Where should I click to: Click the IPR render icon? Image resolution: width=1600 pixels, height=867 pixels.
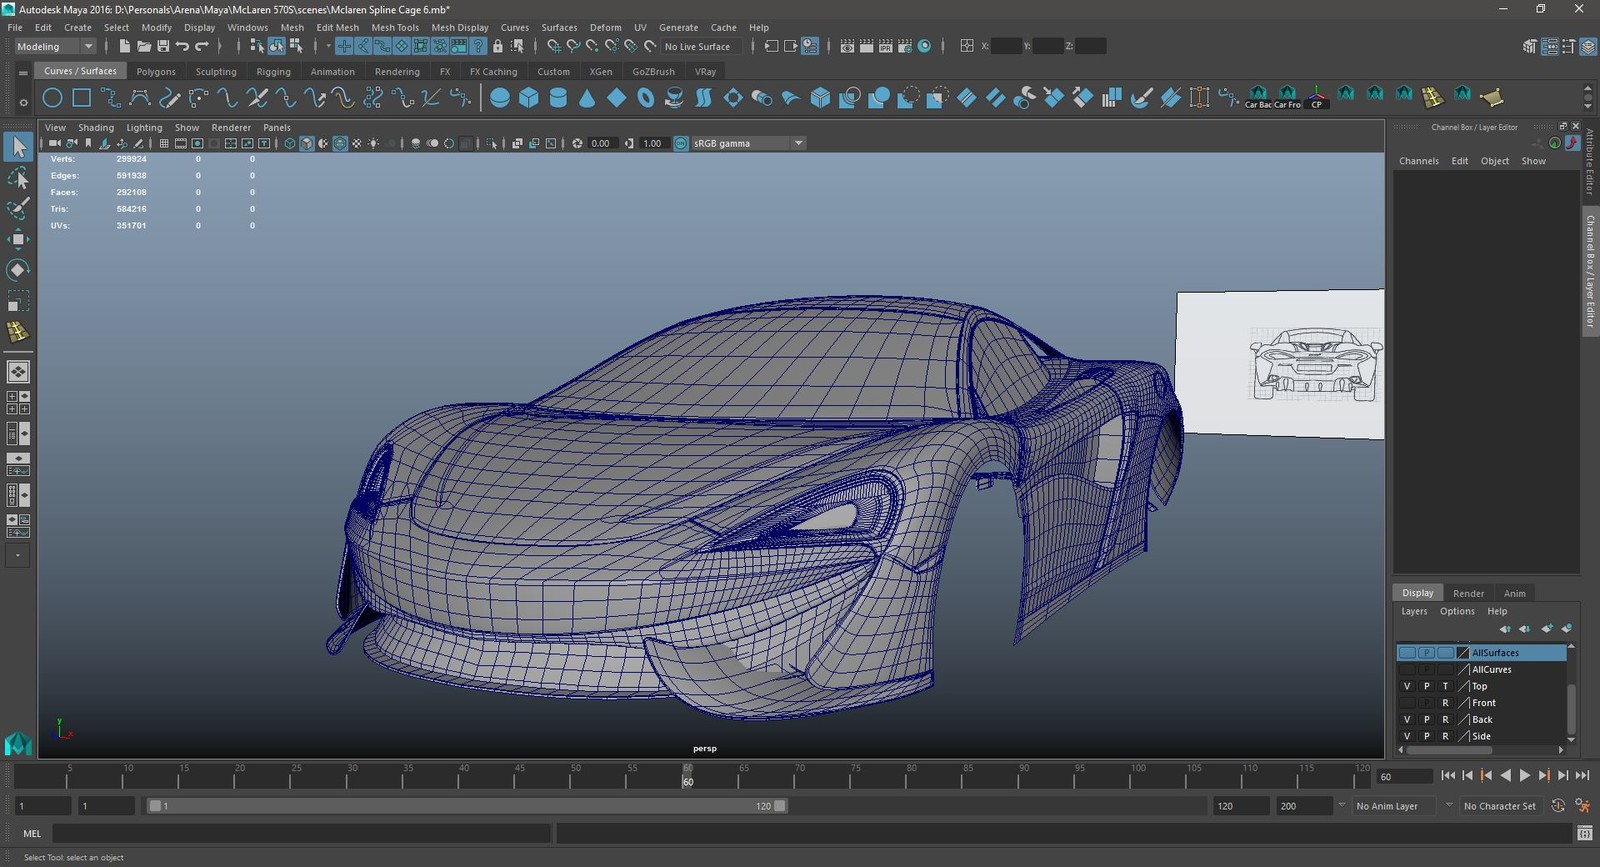[x=885, y=46]
